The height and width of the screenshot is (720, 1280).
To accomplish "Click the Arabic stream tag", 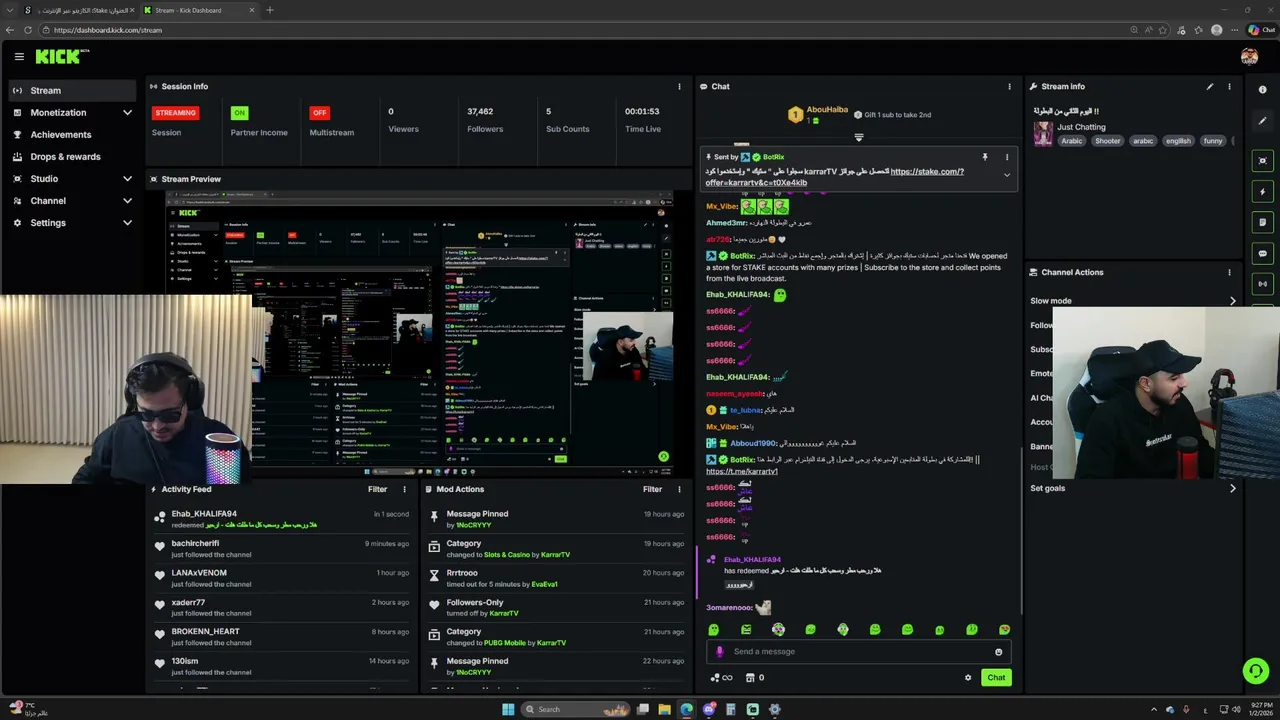I will point(1072,141).
